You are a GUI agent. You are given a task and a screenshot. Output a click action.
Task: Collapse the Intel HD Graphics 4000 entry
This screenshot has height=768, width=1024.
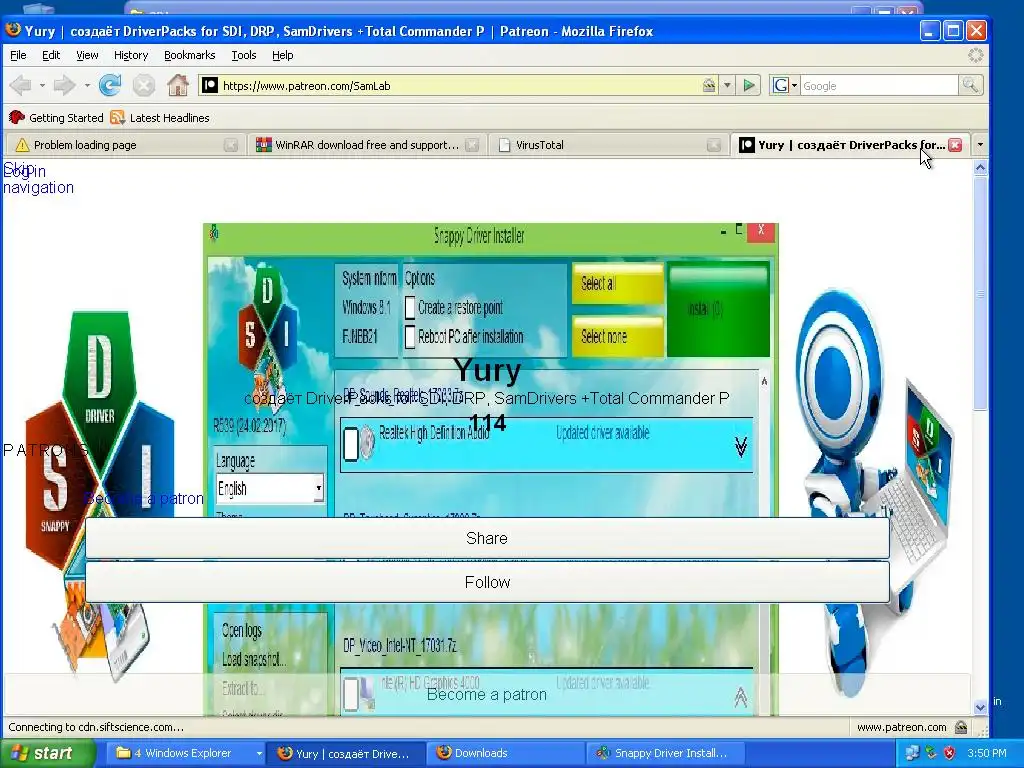[x=740, y=697]
